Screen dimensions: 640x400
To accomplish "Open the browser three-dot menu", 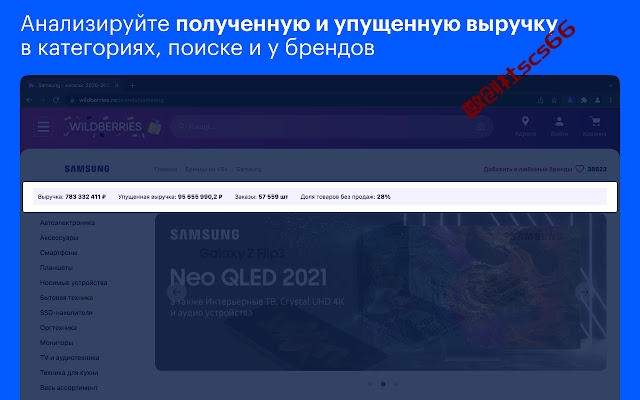I will point(611,100).
